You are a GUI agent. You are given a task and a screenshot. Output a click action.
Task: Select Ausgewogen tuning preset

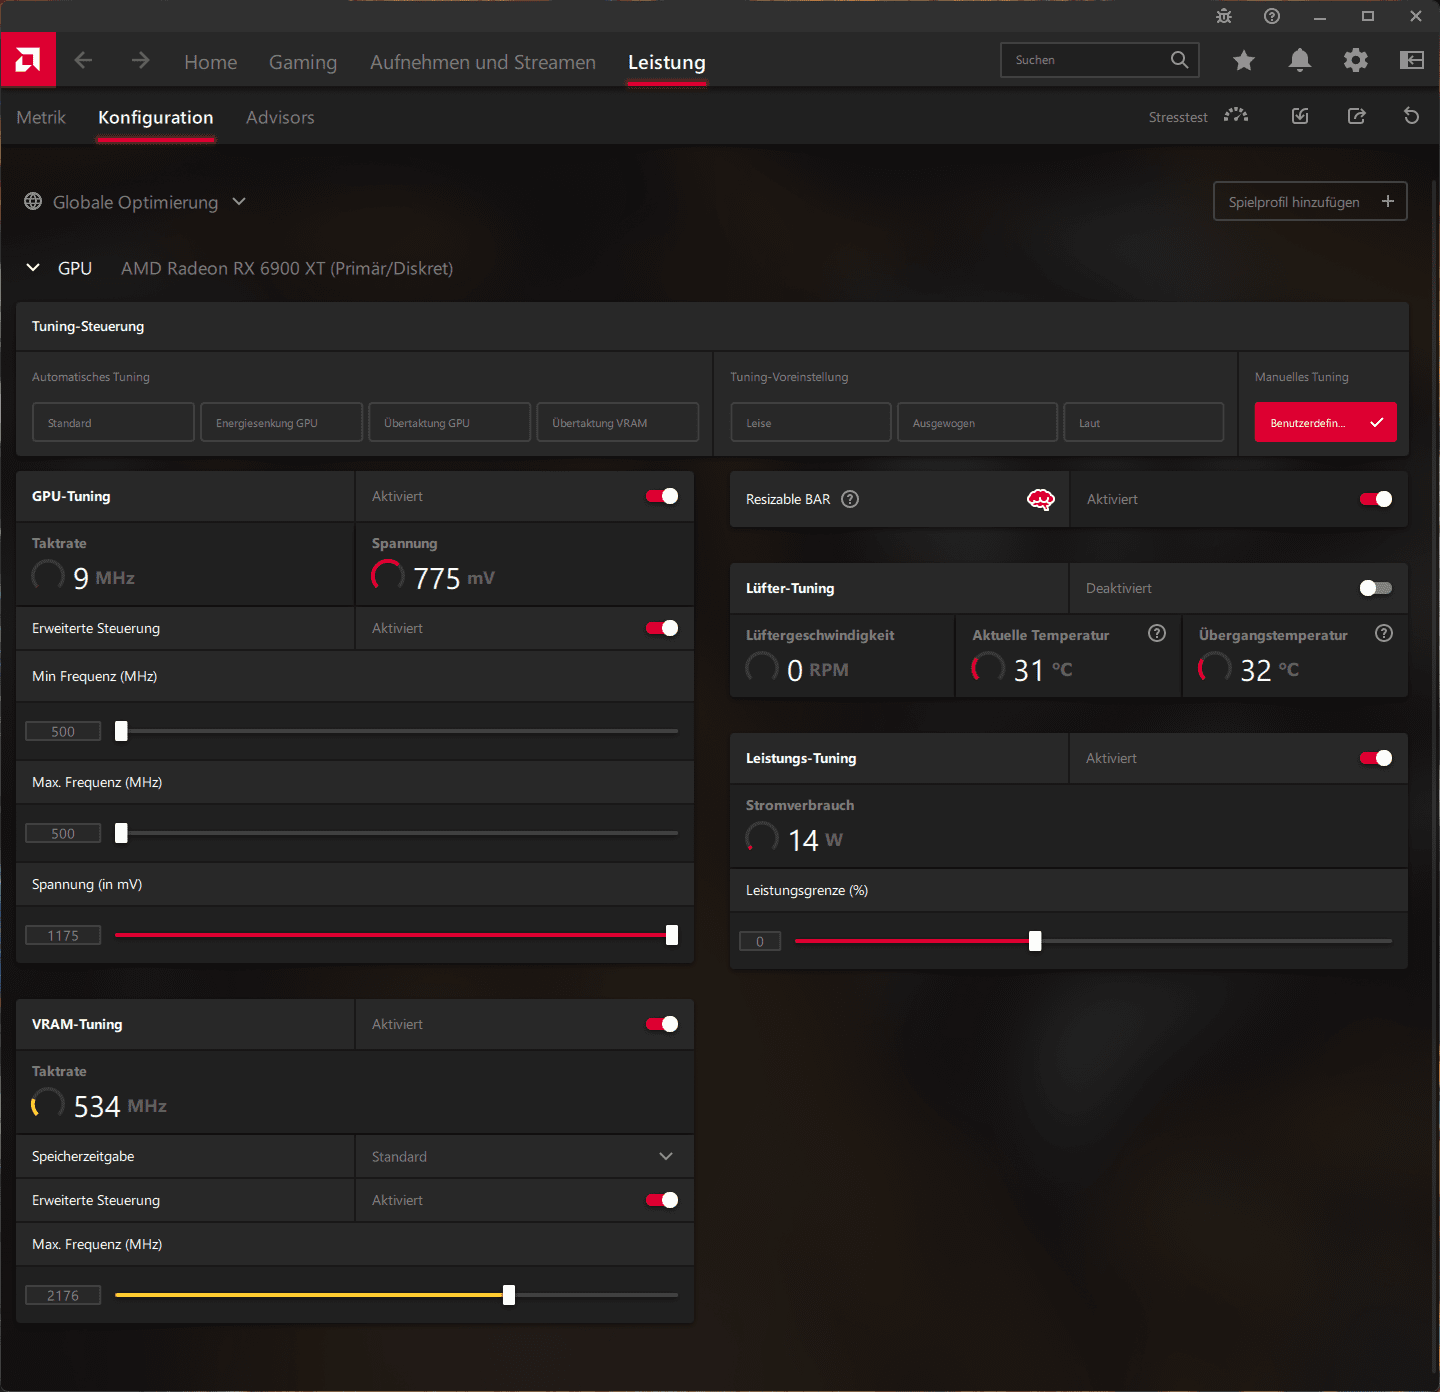click(x=977, y=422)
